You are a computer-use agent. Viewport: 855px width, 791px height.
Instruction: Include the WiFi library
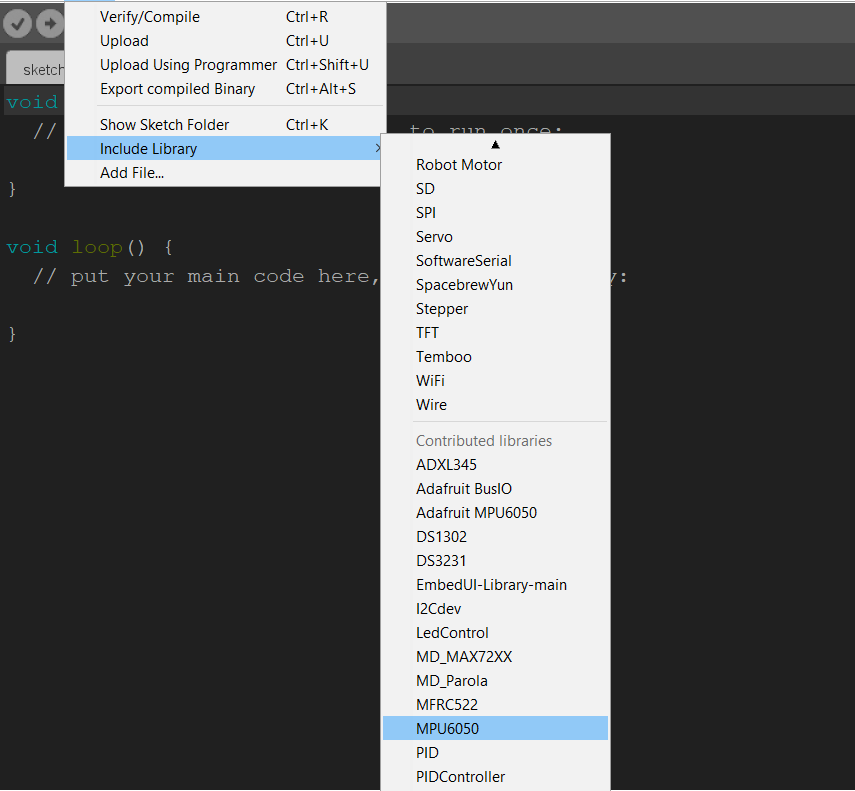495,381
